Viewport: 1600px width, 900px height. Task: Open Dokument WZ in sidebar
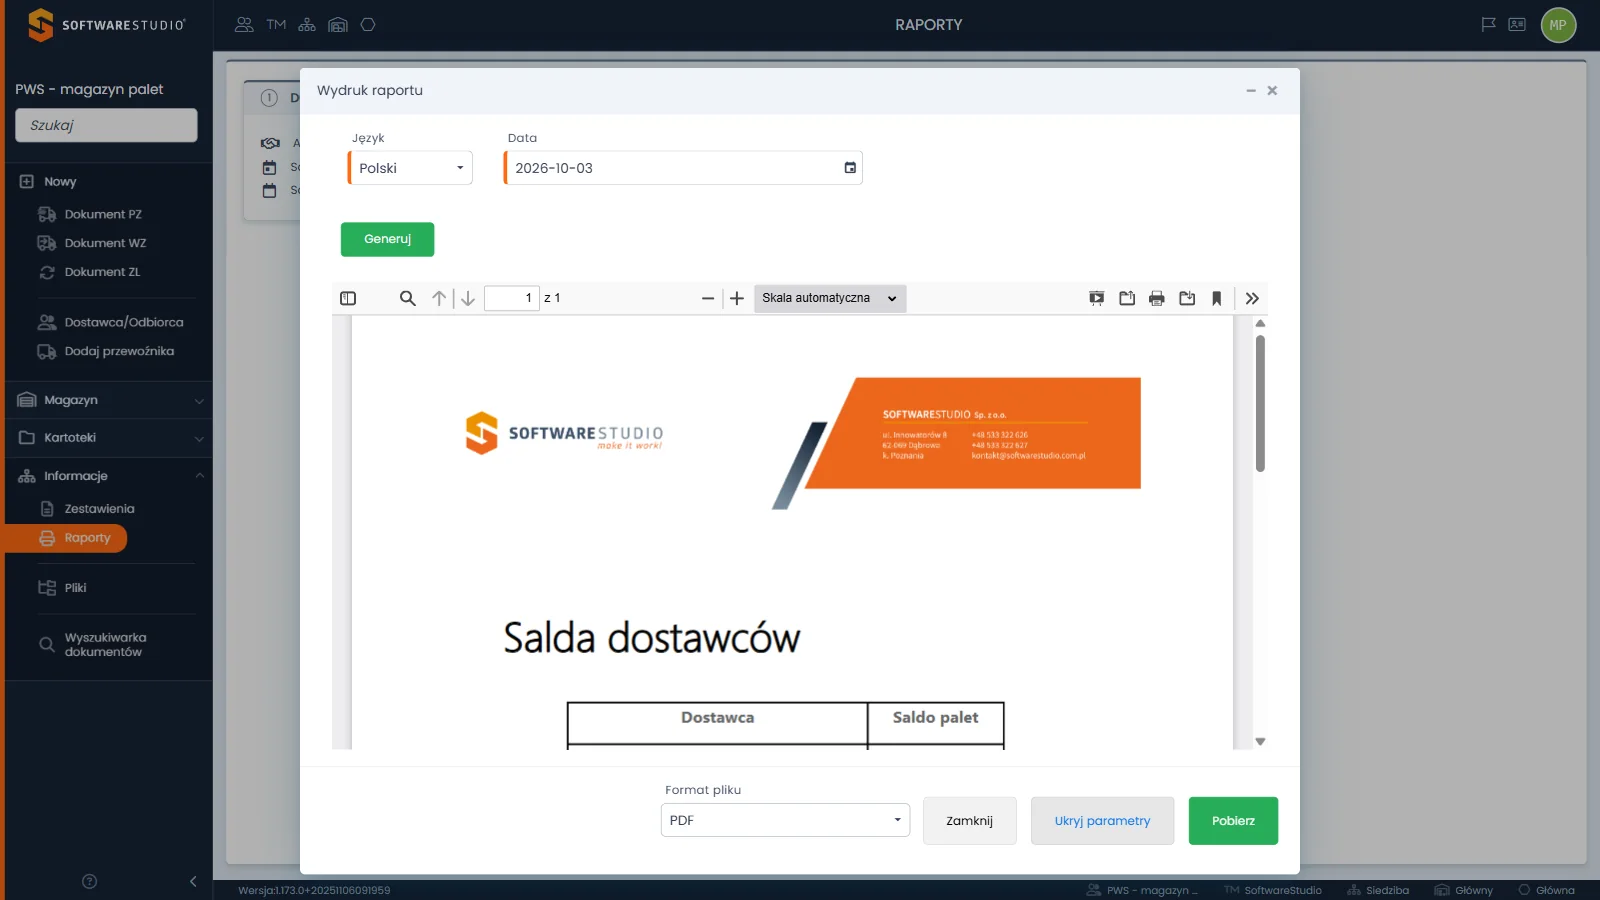(x=105, y=243)
